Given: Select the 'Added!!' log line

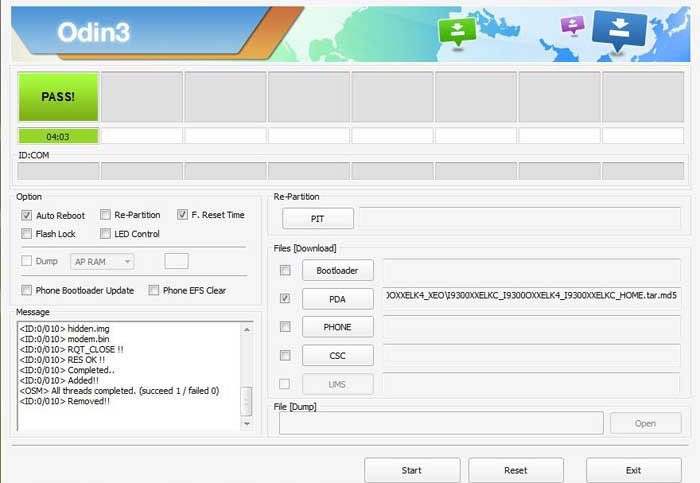Looking at the screenshot, I should point(59,380).
